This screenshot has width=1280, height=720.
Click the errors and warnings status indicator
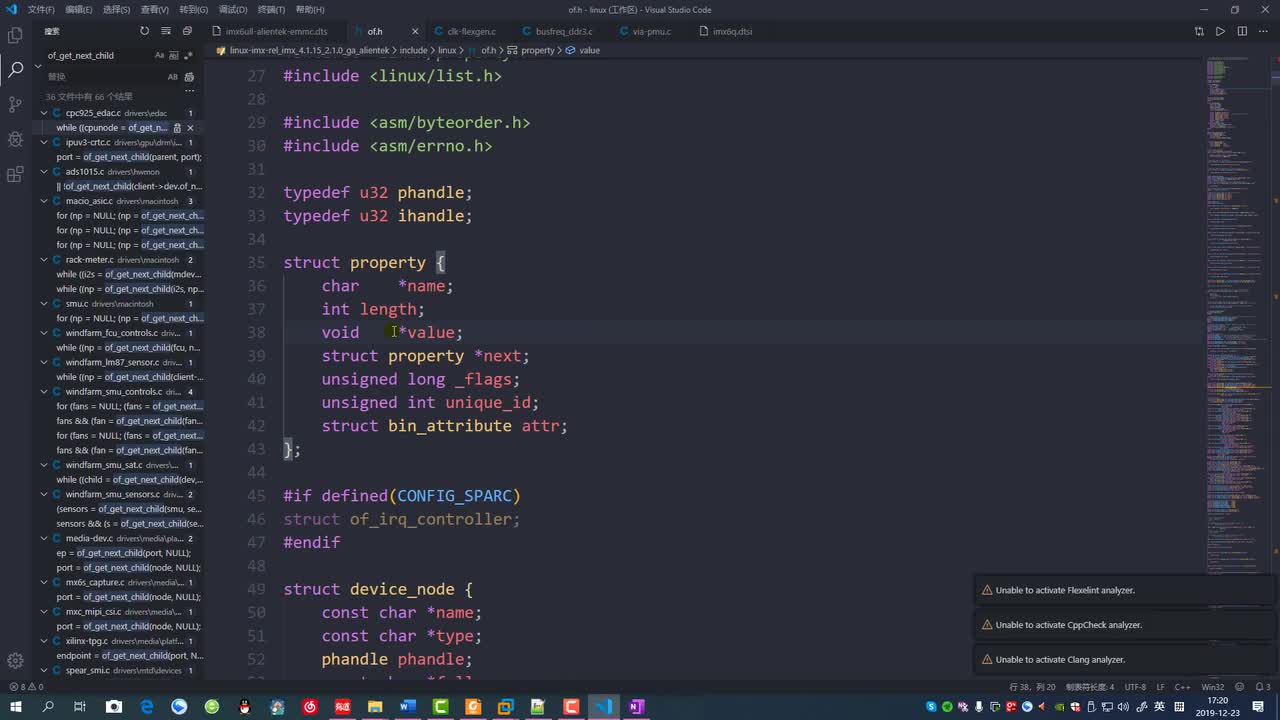point(26,687)
